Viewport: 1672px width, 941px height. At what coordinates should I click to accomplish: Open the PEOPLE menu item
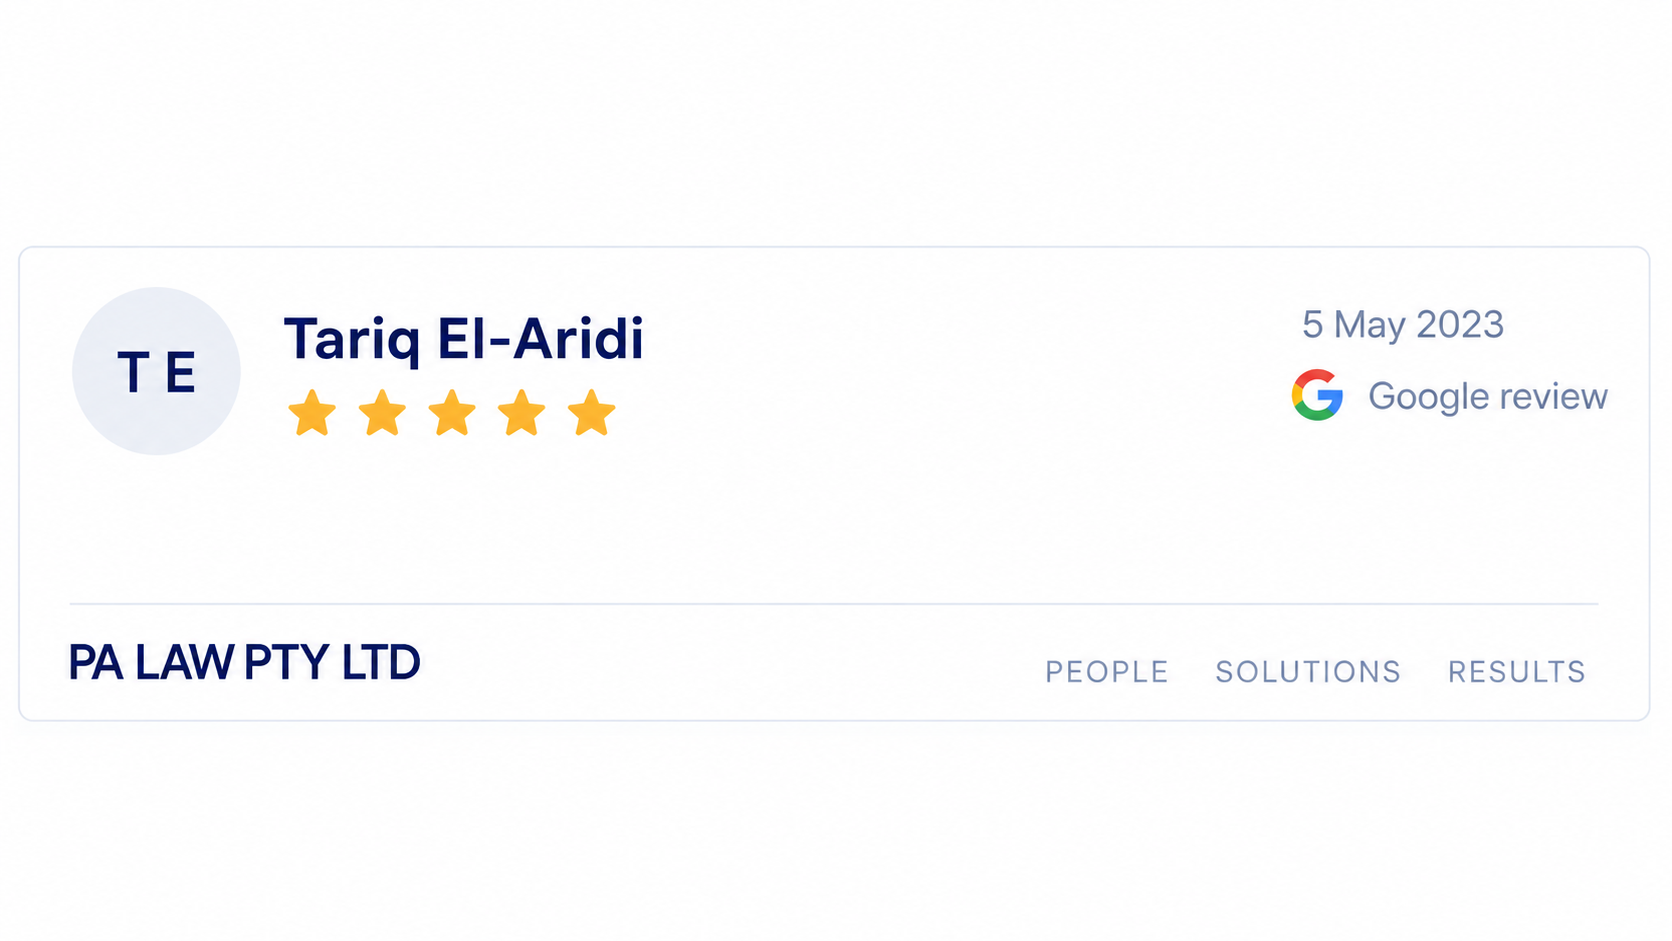(x=1107, y=671)
